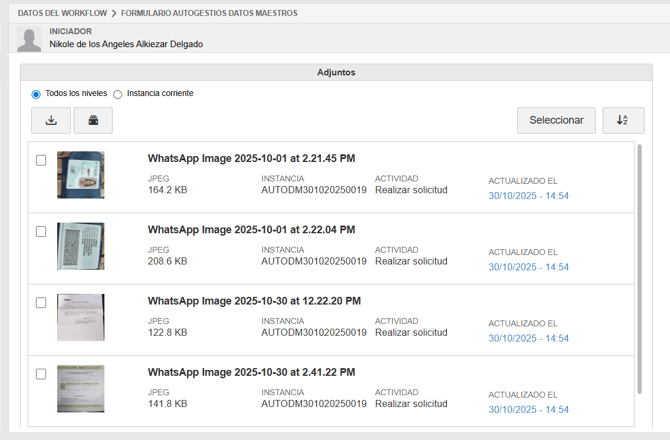Click the sort order icon button
The height and width of the screenshot is (440, 670).
(623, 120)
